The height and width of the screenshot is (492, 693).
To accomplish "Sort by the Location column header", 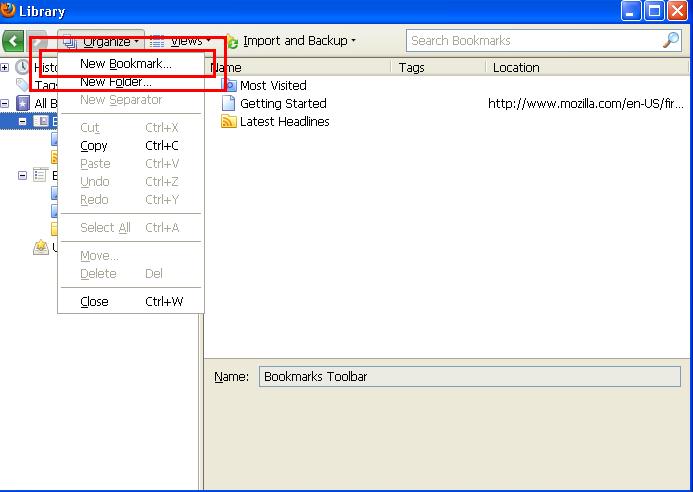I will (x=516, y=68).
